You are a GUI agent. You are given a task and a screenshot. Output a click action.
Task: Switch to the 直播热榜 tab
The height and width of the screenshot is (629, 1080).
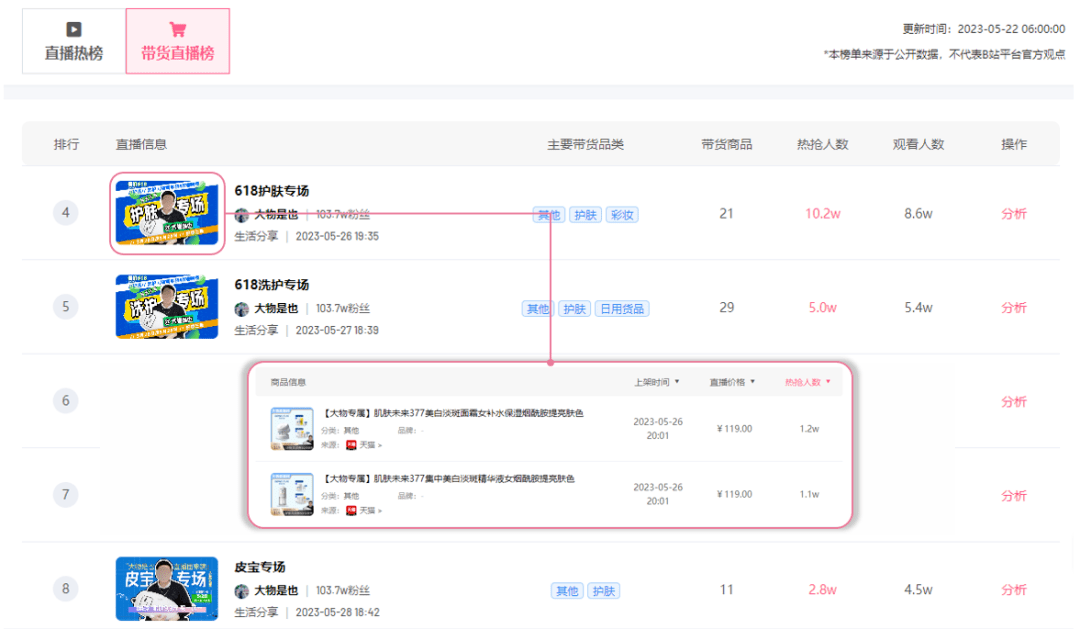[x=73, y=42]
